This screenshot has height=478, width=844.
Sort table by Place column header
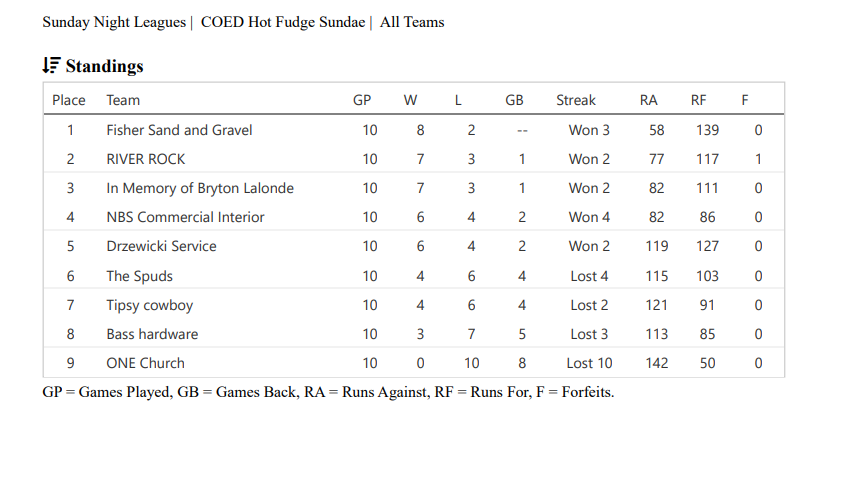click(x=69, y=100)
